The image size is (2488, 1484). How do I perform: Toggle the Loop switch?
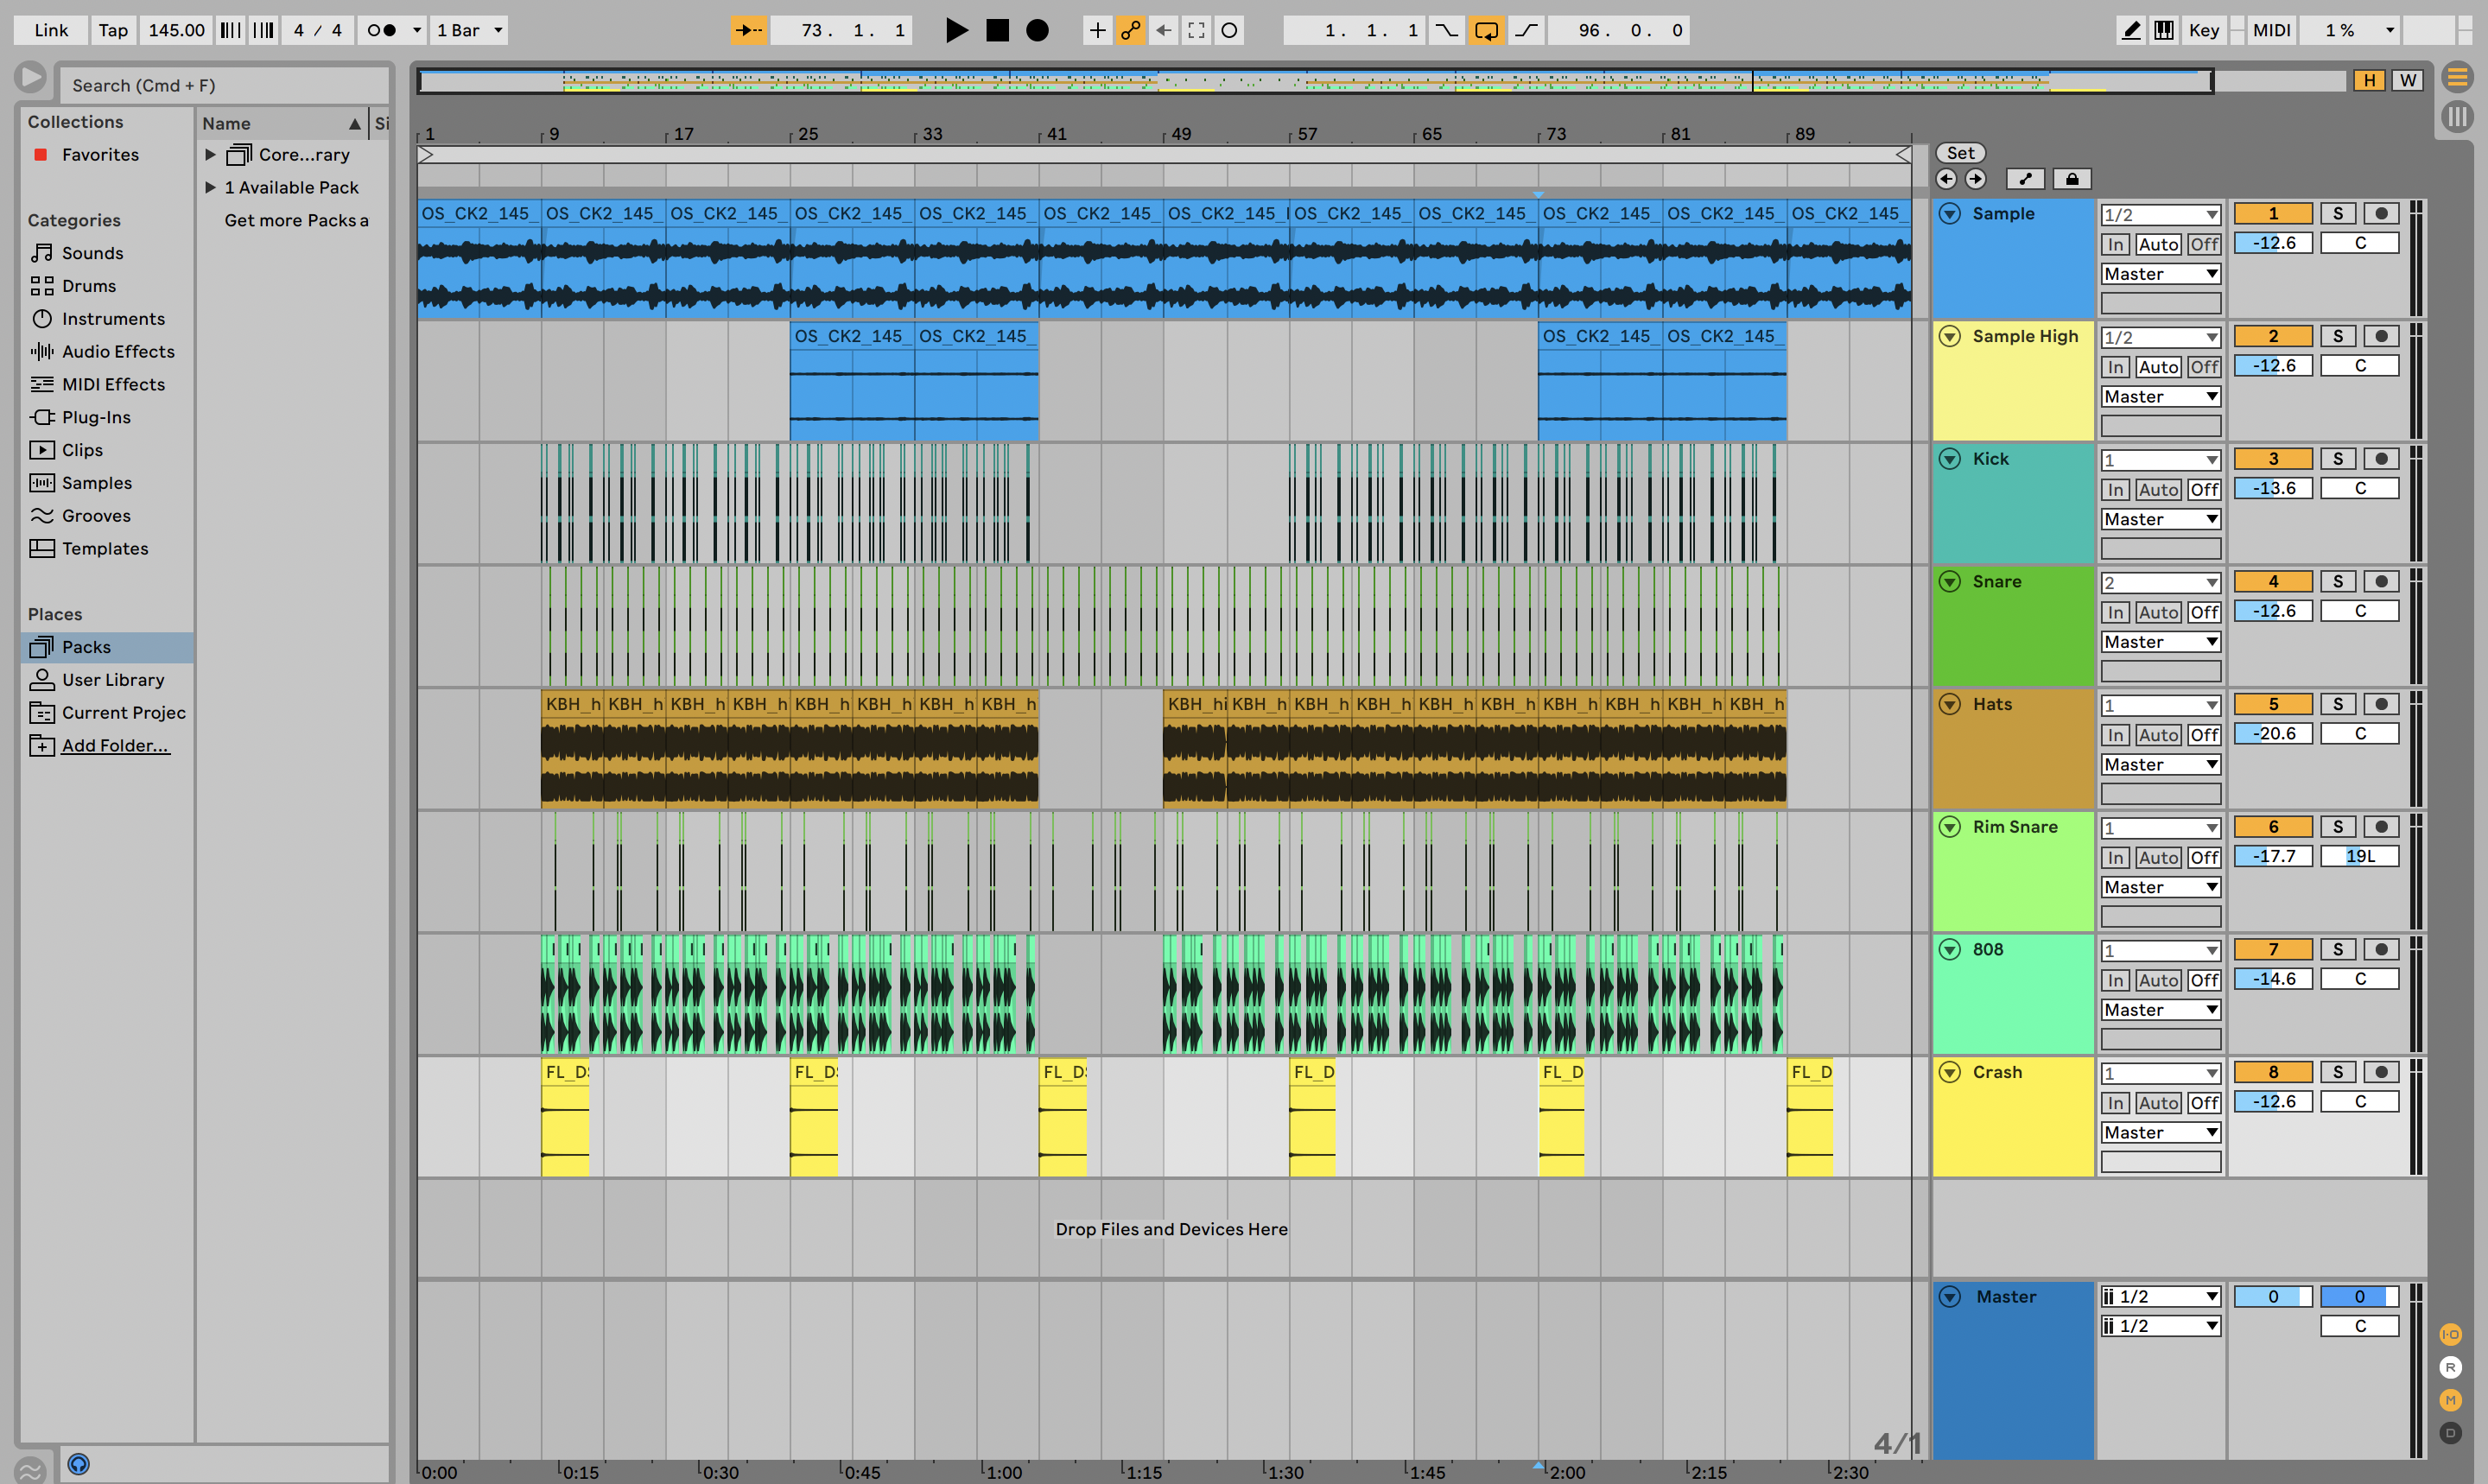[x=1486, y=30]
